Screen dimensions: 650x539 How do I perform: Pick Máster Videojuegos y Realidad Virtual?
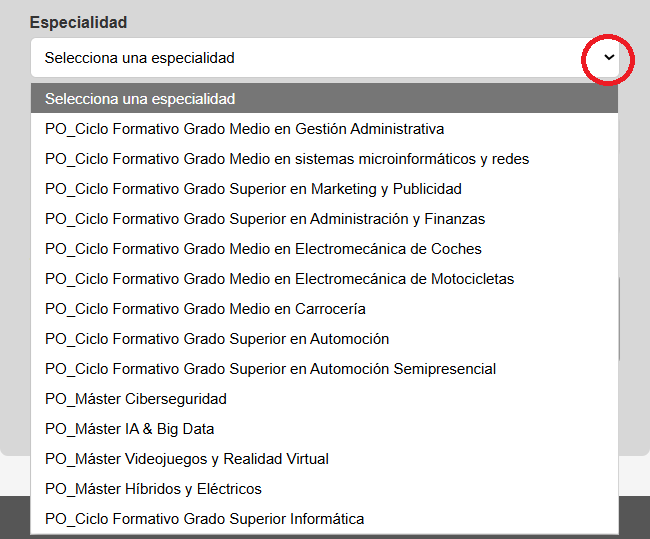pos(187,459)
